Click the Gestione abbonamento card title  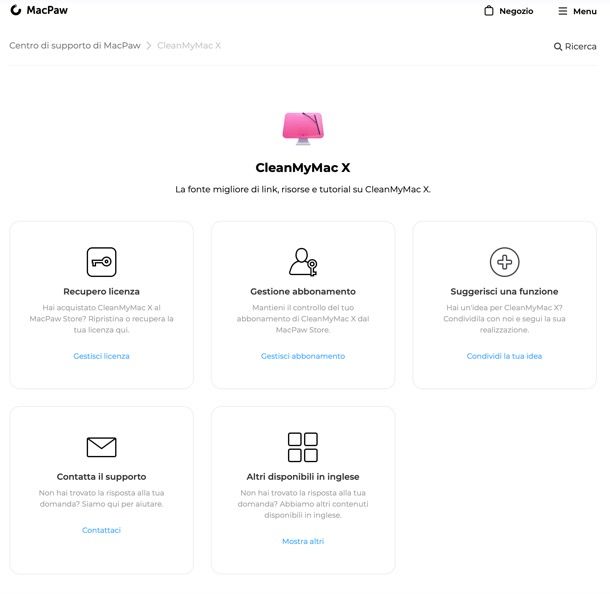[x=303, y=291]
